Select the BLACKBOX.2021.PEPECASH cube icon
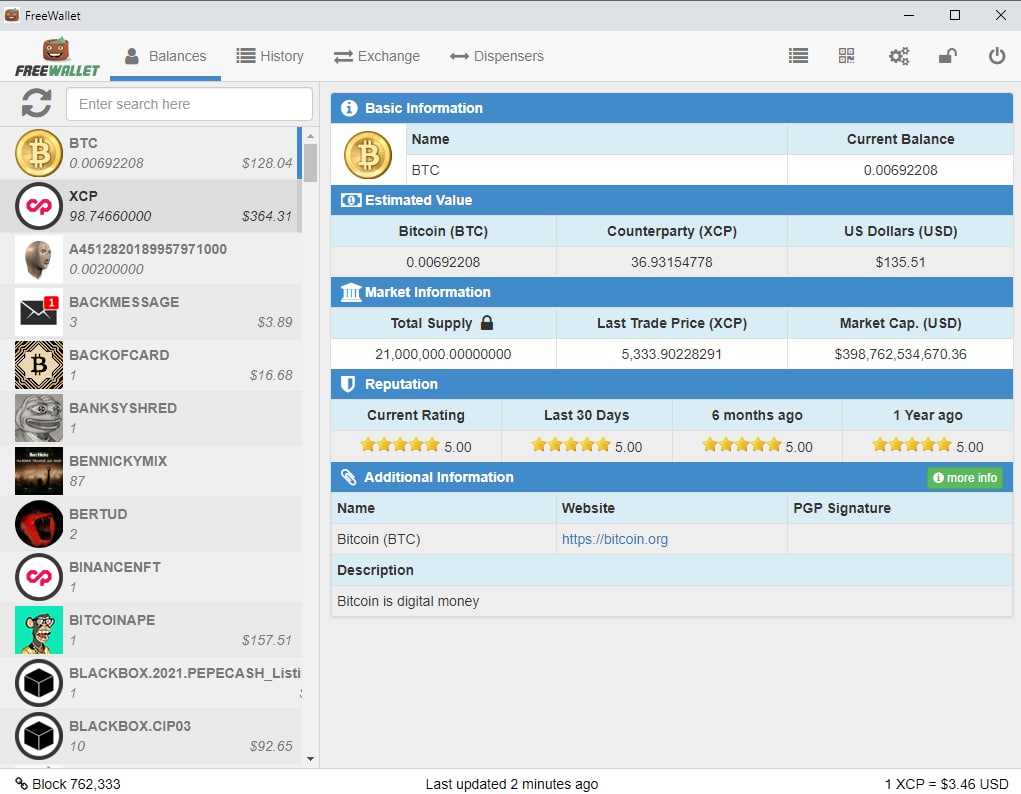Screen dimensions: 1021x794 [x=39, y=683]
